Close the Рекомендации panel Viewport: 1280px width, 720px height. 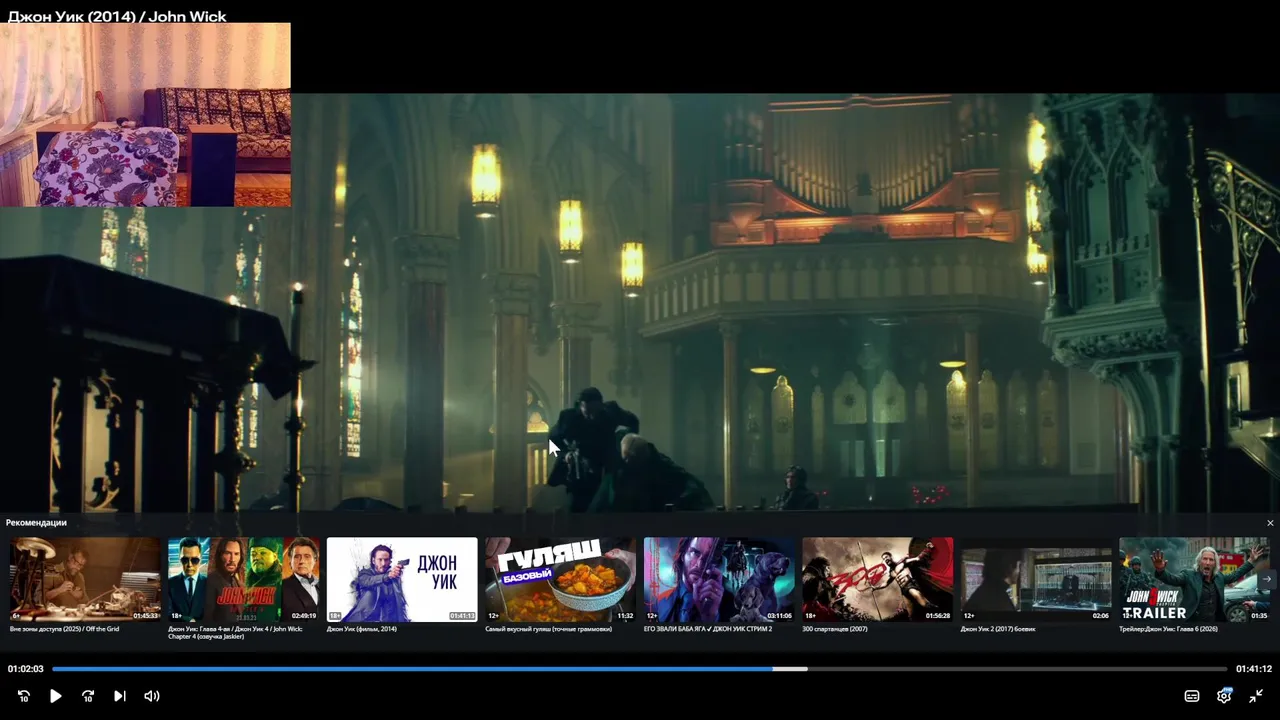(1271, 523)
